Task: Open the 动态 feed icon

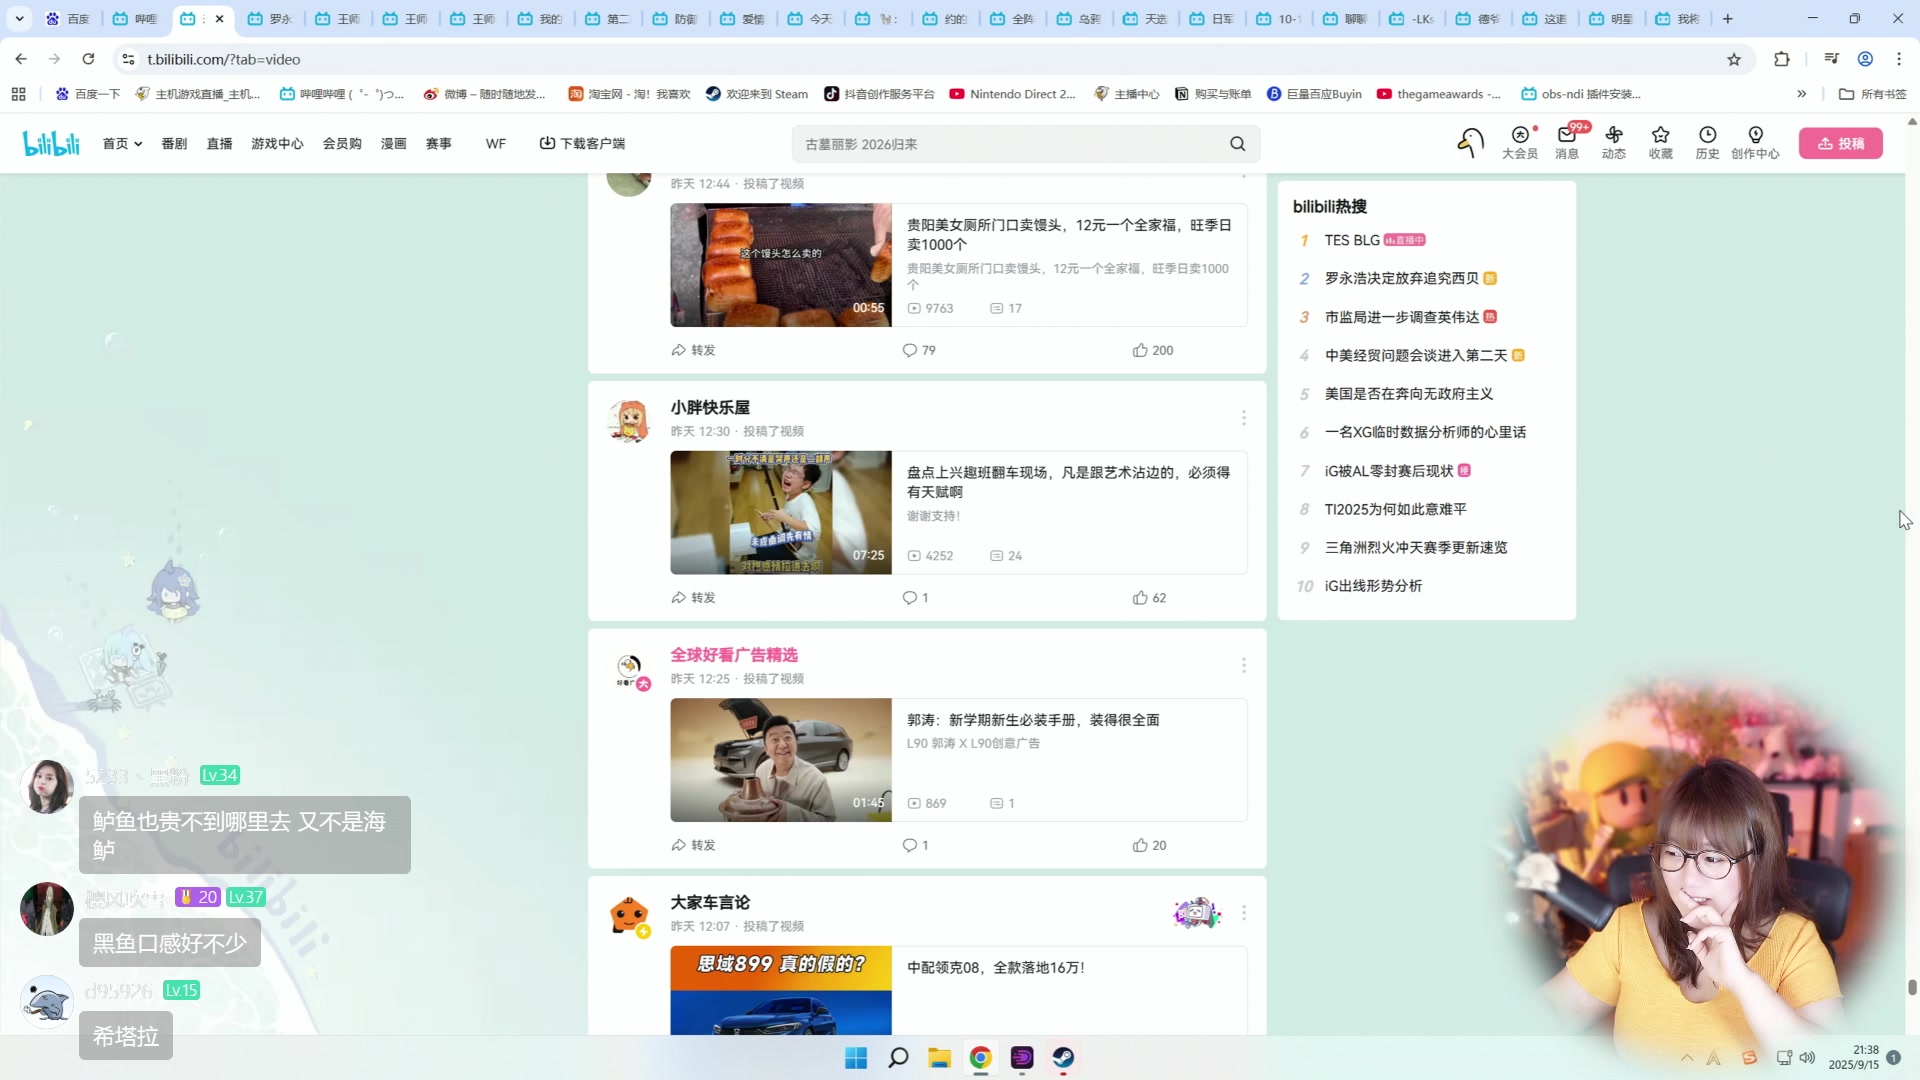Action: (x=1614, y=143)
